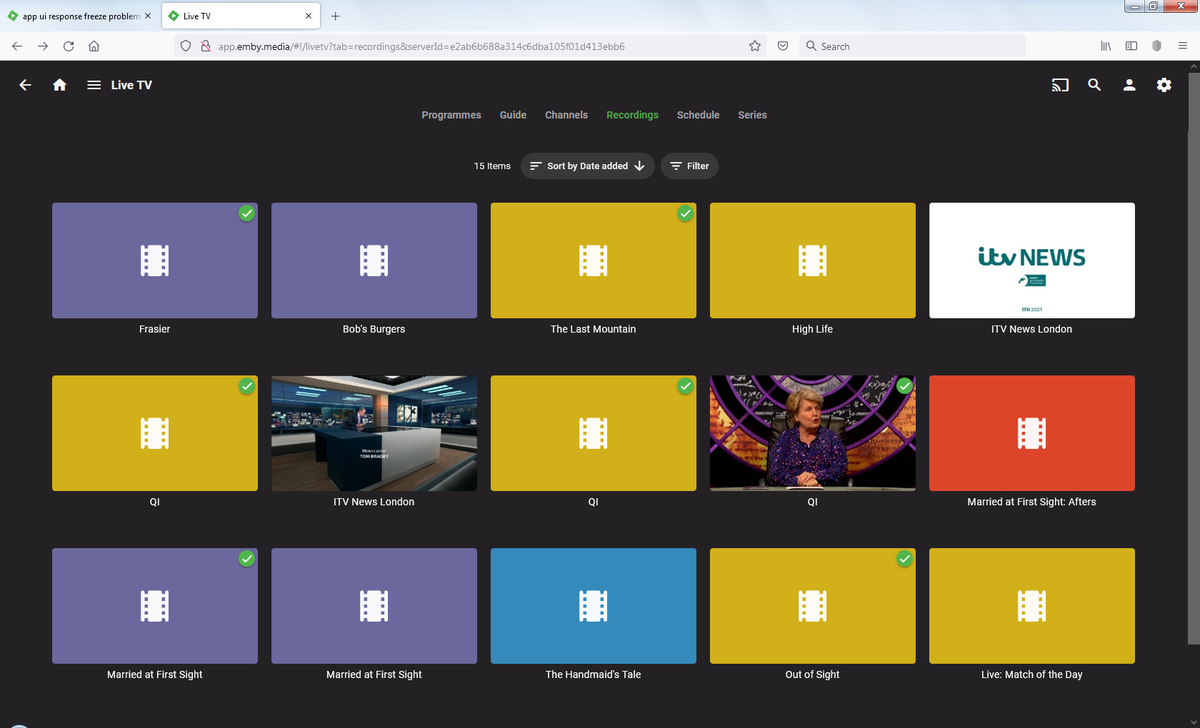Switch to the Guide tab

tap(513, 115)
